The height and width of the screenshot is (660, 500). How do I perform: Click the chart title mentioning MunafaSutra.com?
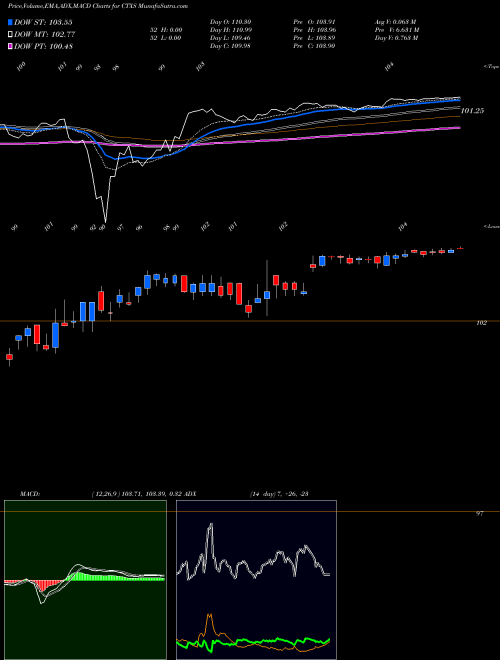tap(98, 6)
